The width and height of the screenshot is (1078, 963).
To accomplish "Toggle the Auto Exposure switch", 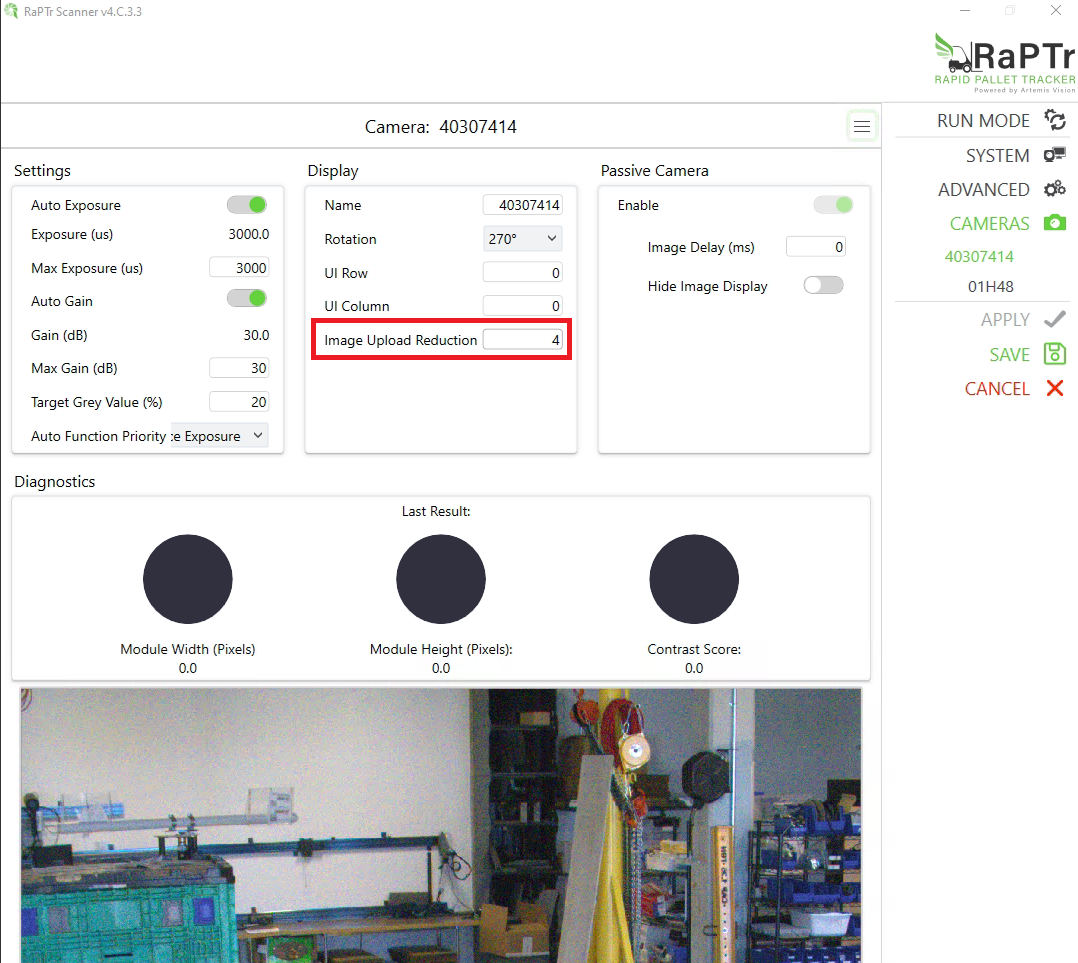I will 247,205.
